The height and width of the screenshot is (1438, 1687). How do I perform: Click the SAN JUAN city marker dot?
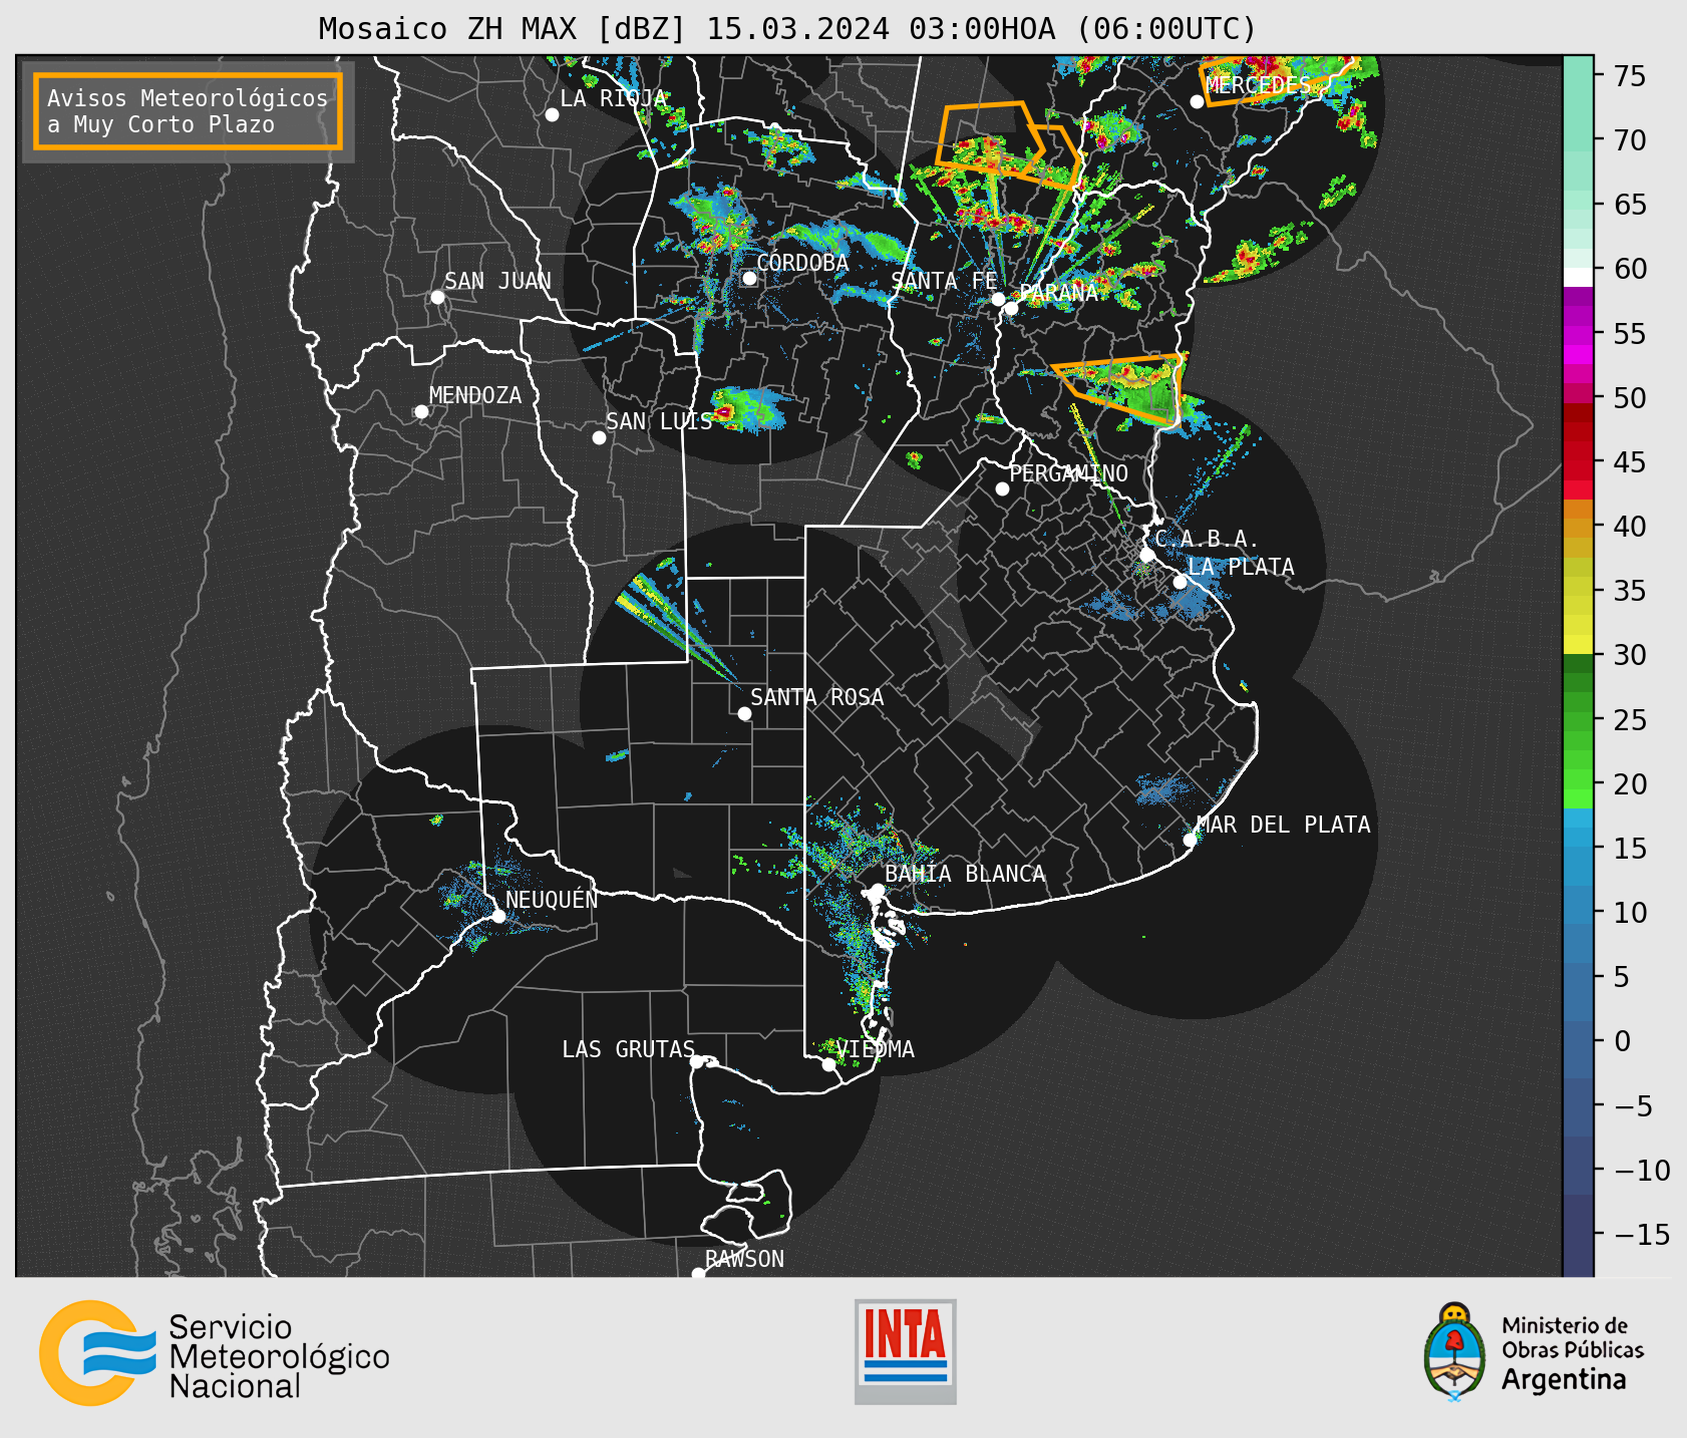(x=437, y=297)
